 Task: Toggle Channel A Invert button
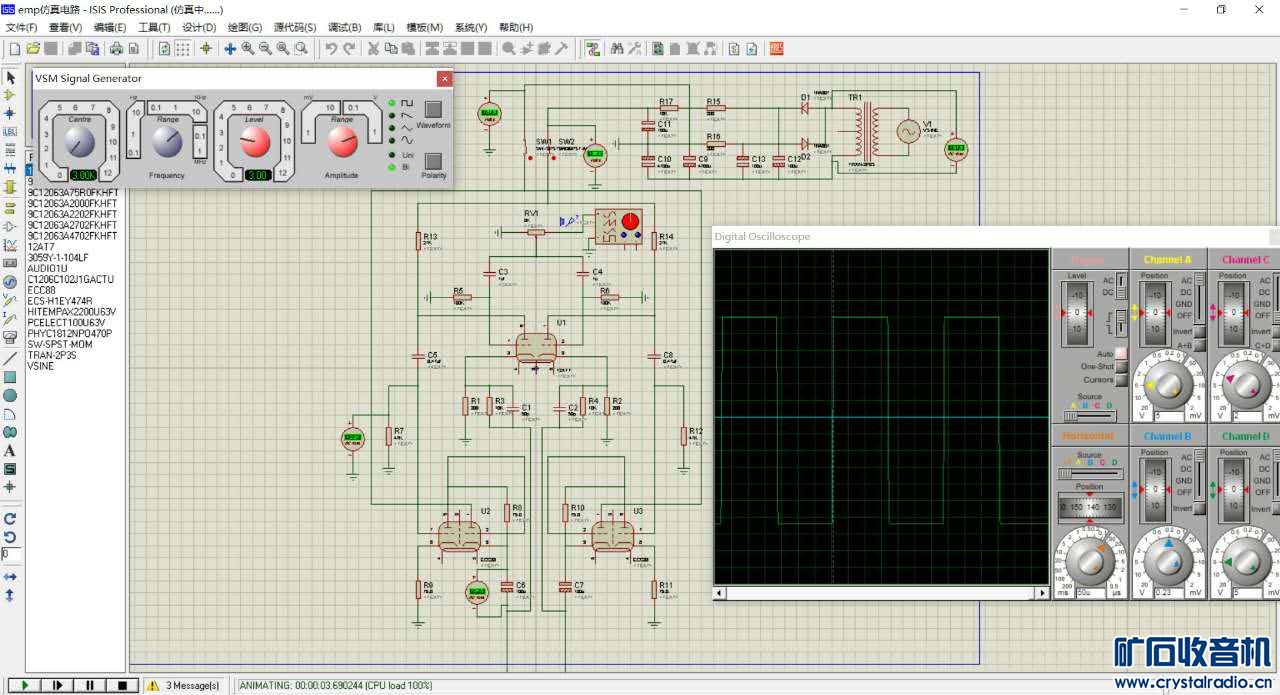click(x=1199, y=331)
